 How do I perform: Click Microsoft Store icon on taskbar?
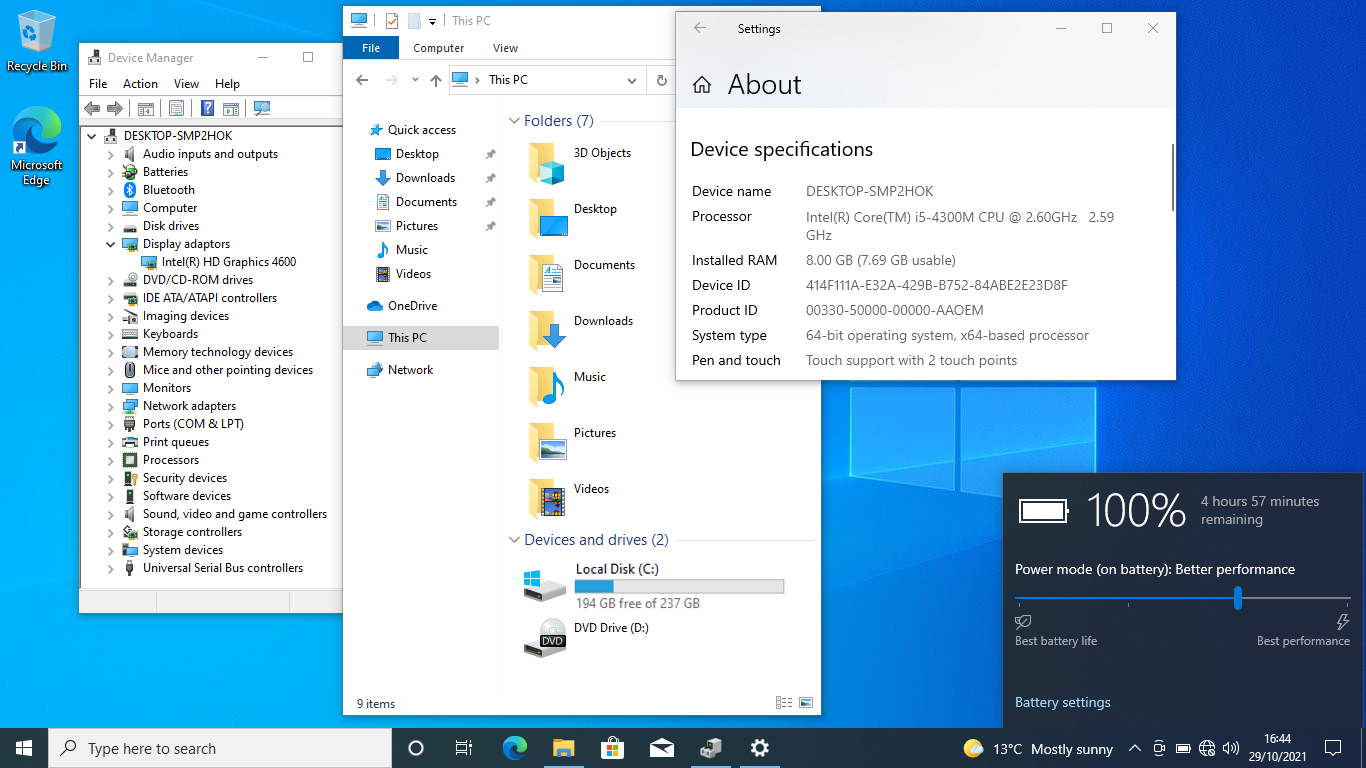[x=612, y=748]
